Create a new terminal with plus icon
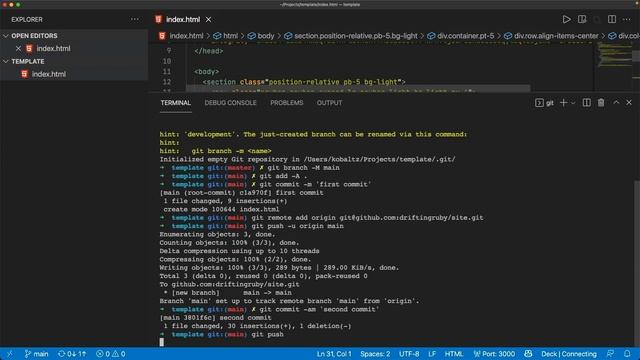Screen dimensions: 640x360 pos(563,103)
